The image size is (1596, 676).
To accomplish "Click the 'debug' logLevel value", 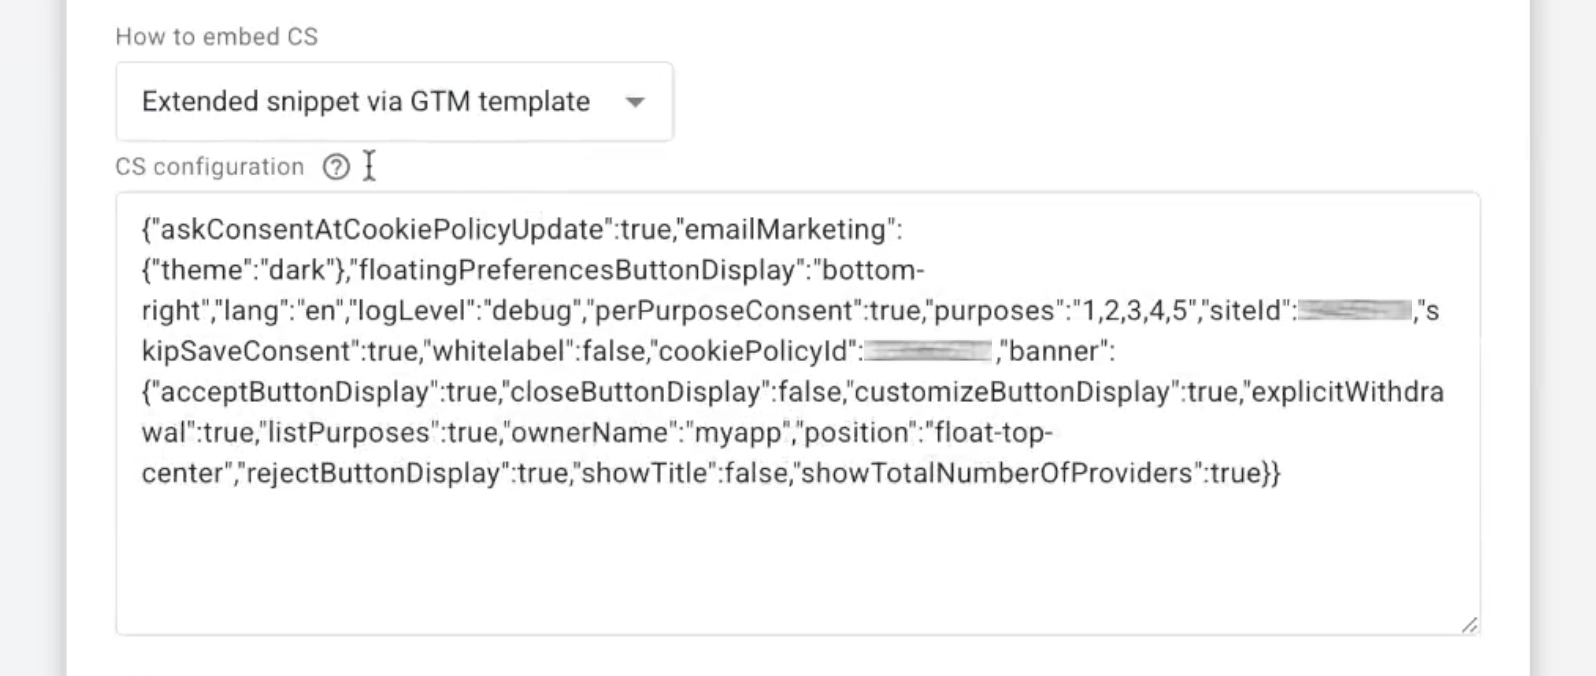I will (x=531, y=311).
